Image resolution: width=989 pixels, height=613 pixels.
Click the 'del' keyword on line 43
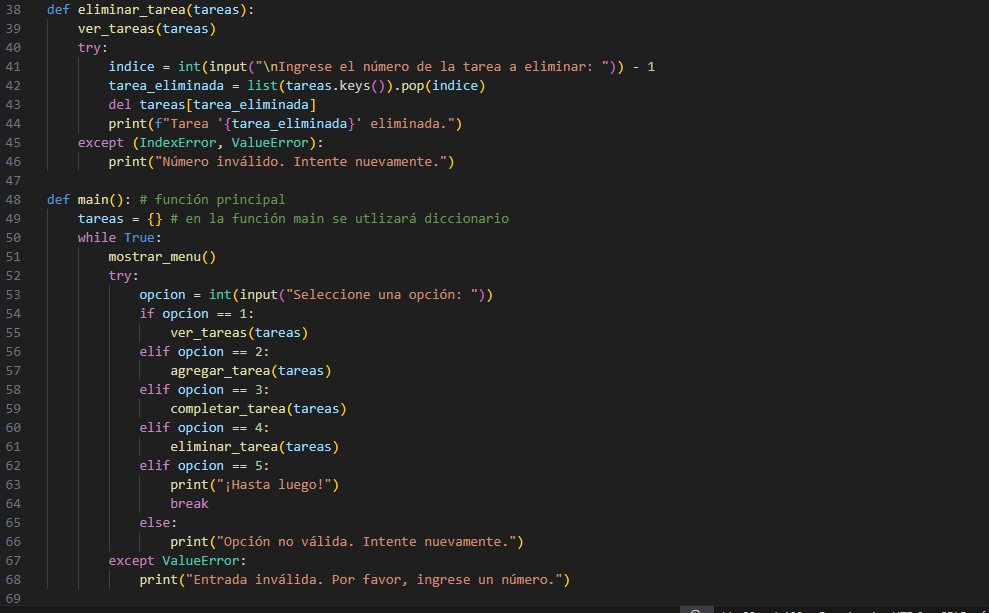(120, 104)
